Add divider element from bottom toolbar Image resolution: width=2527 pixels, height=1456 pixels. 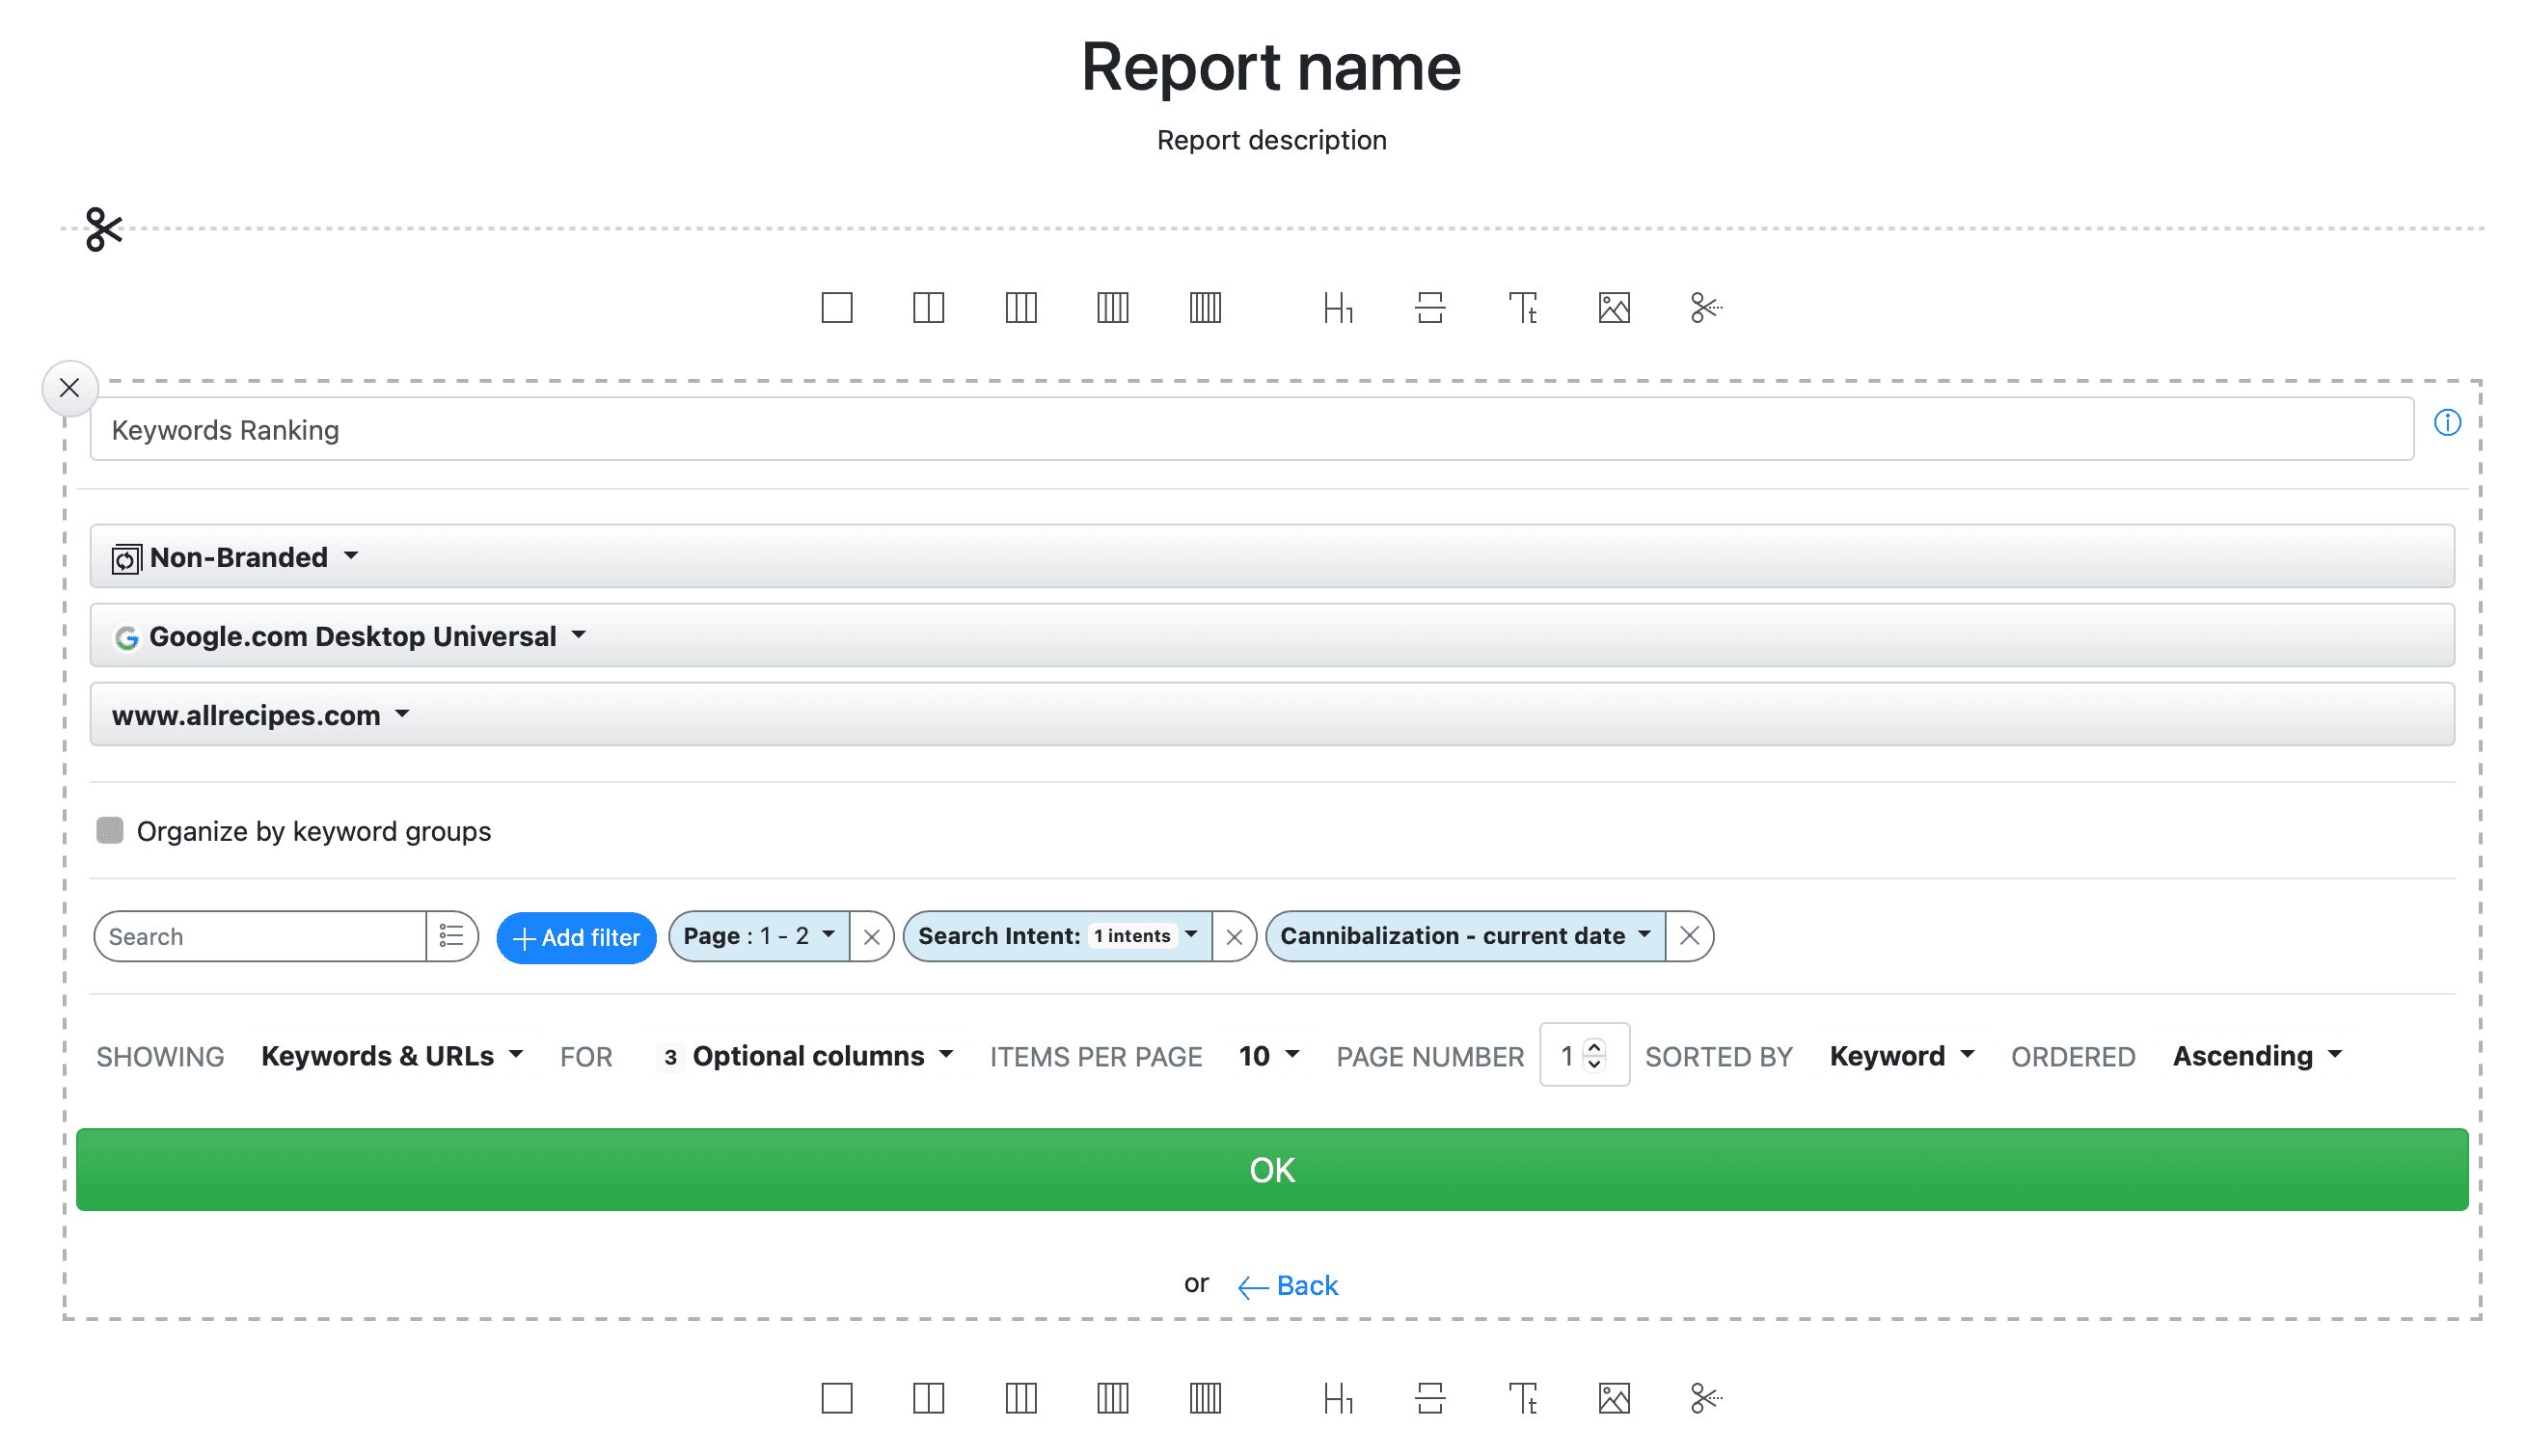click(1429, 1397)
